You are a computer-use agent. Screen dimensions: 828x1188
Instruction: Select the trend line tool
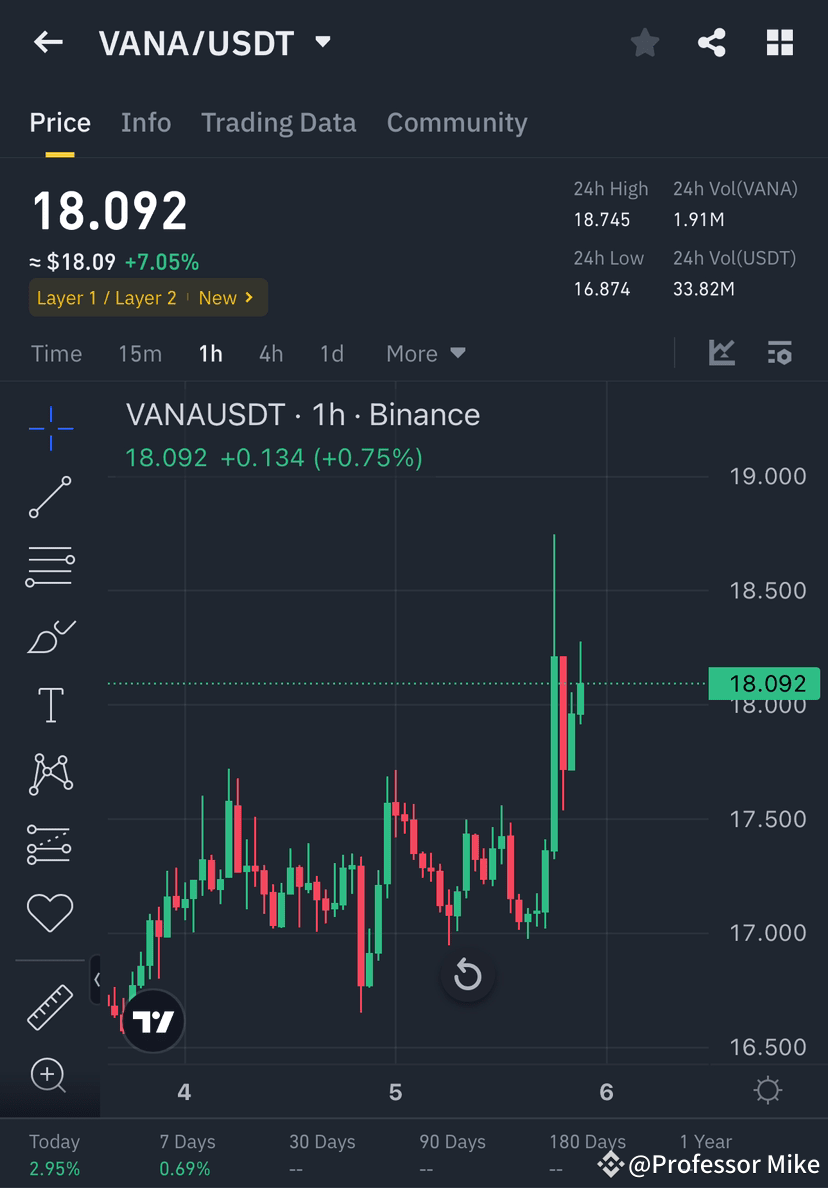(x=50, y=497)
